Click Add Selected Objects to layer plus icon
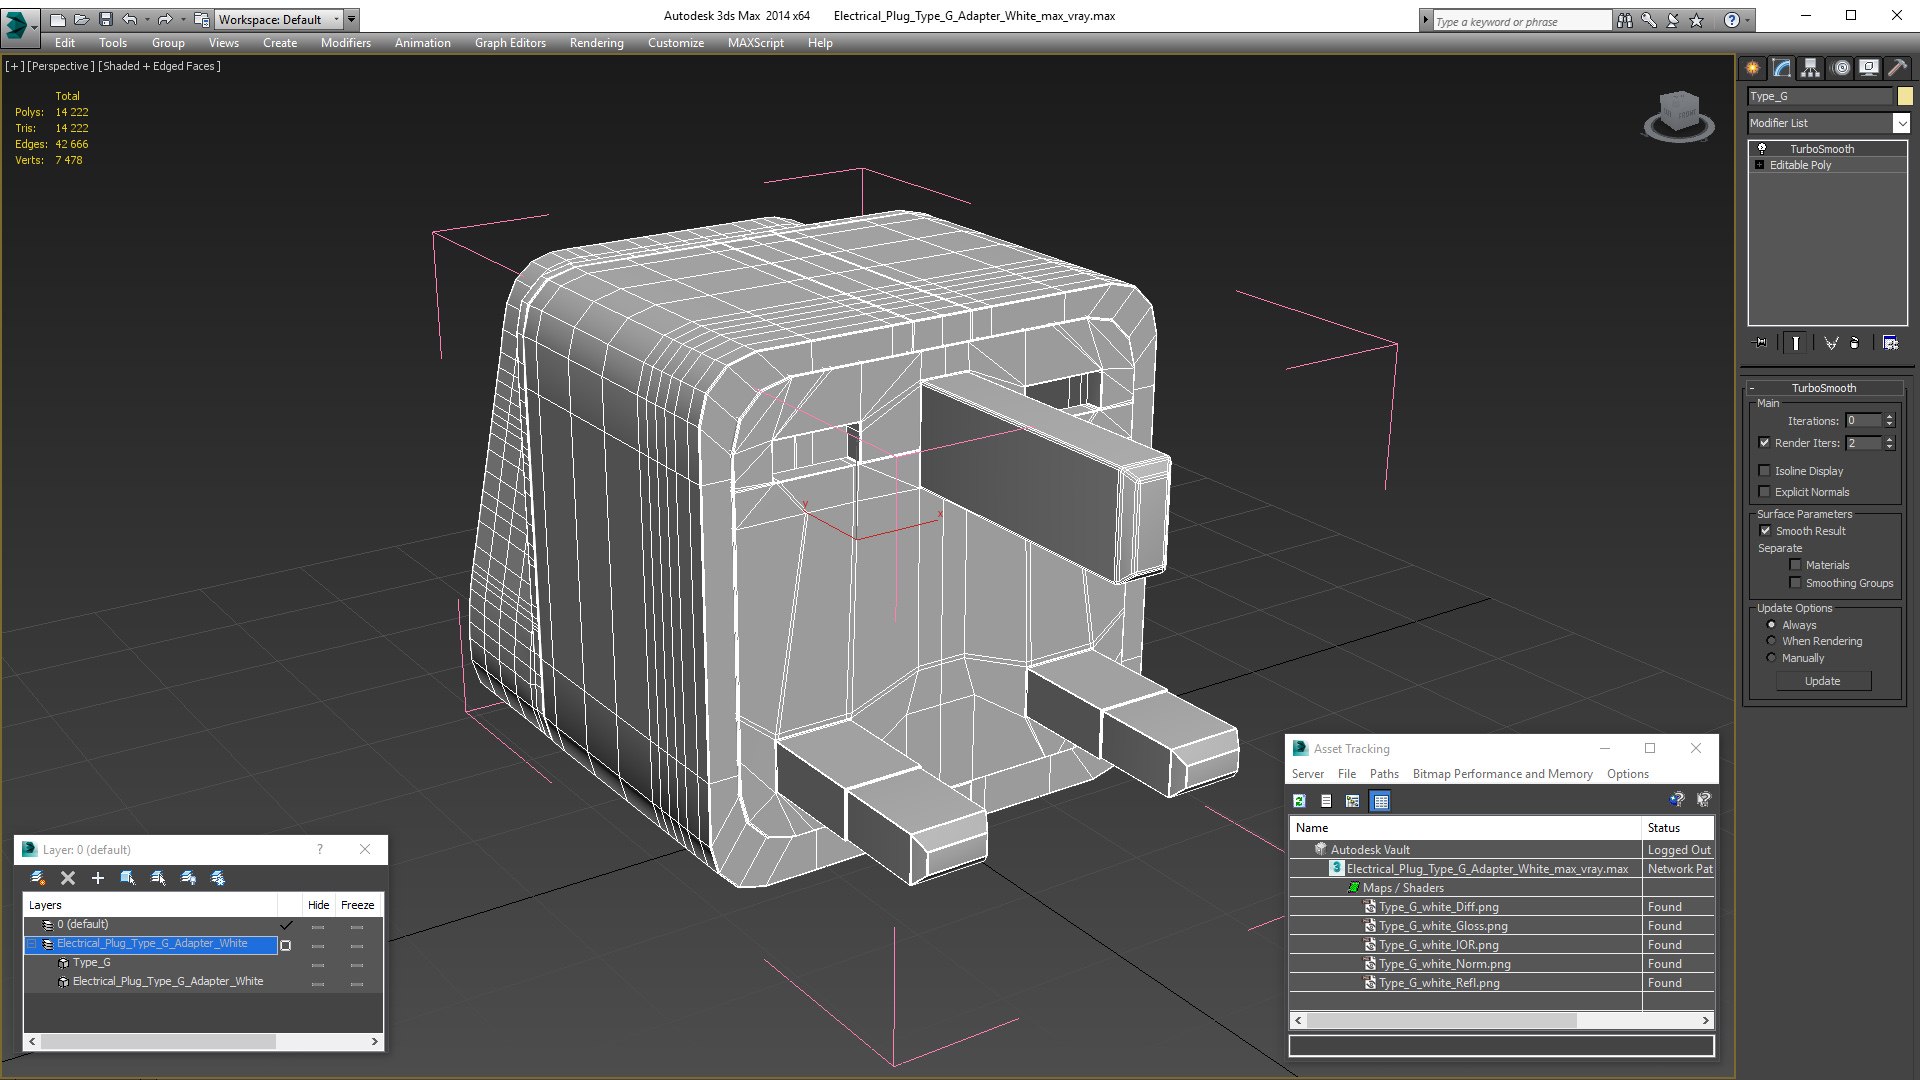This screenshot has width=1920, height=1080. [97, 878]
